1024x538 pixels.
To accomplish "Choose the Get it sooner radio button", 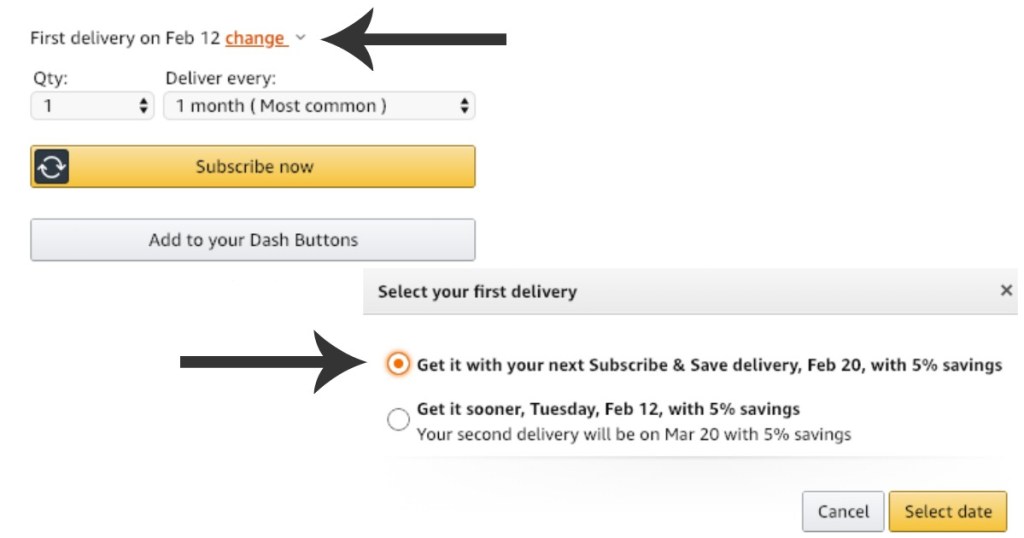I will (x=398, y=420).
